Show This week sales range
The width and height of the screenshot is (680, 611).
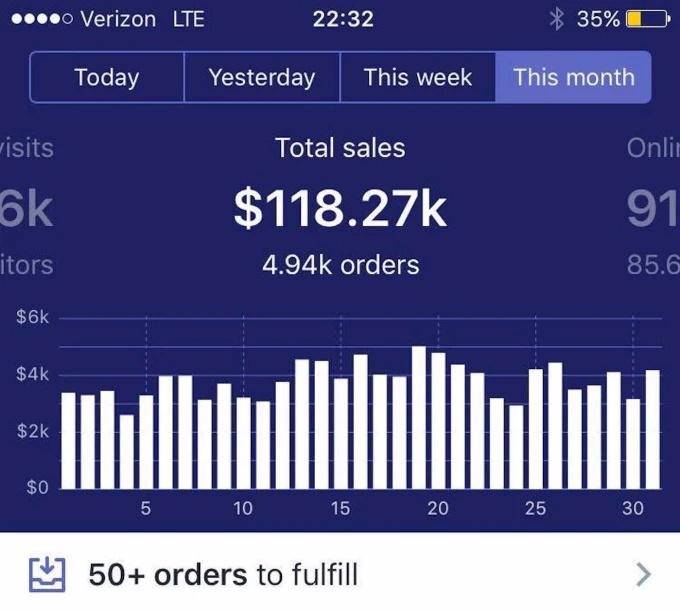click(x=418, y=77)
